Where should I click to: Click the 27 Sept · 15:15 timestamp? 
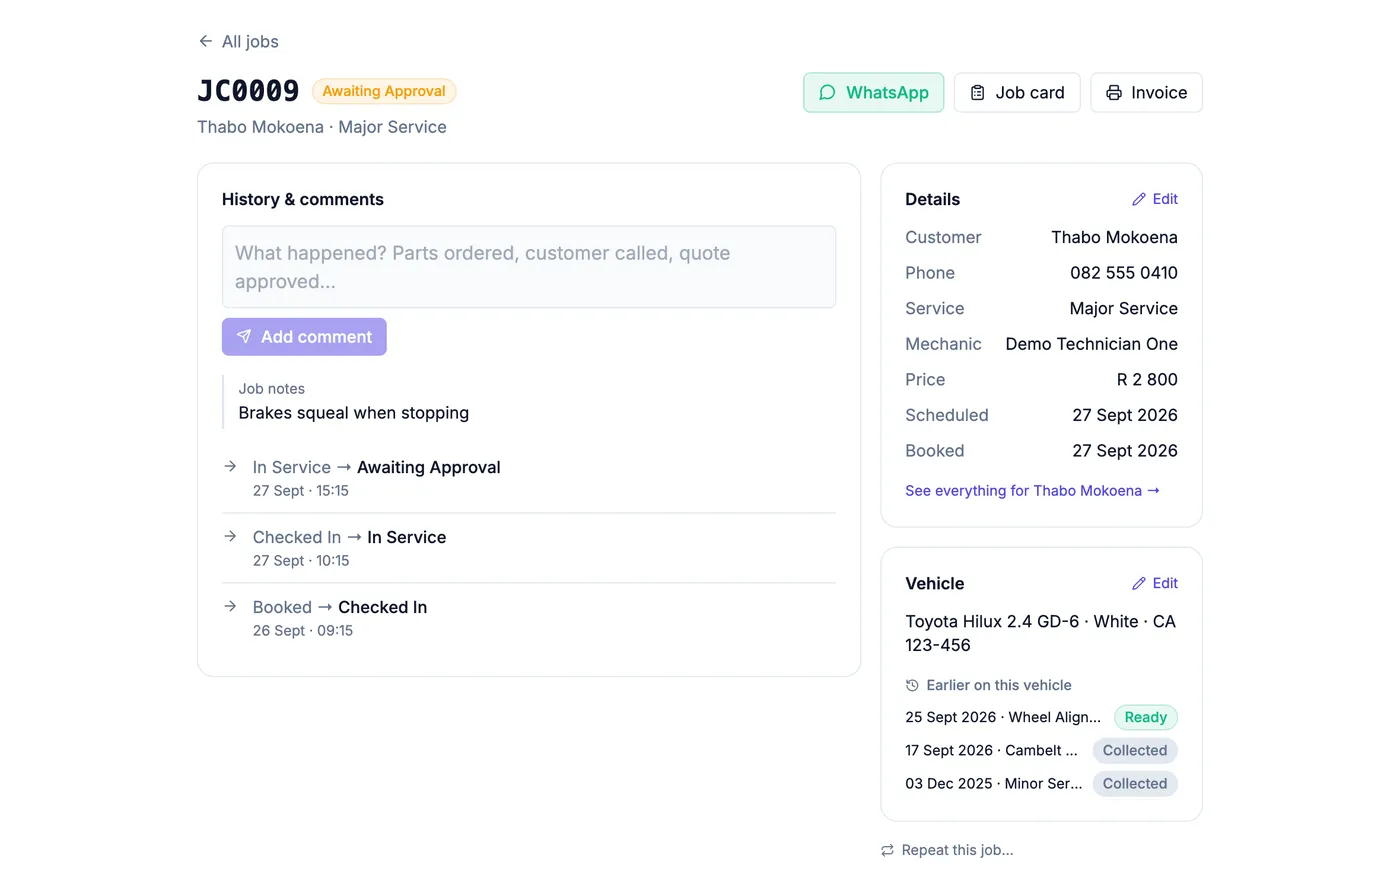tap(301, 491)
